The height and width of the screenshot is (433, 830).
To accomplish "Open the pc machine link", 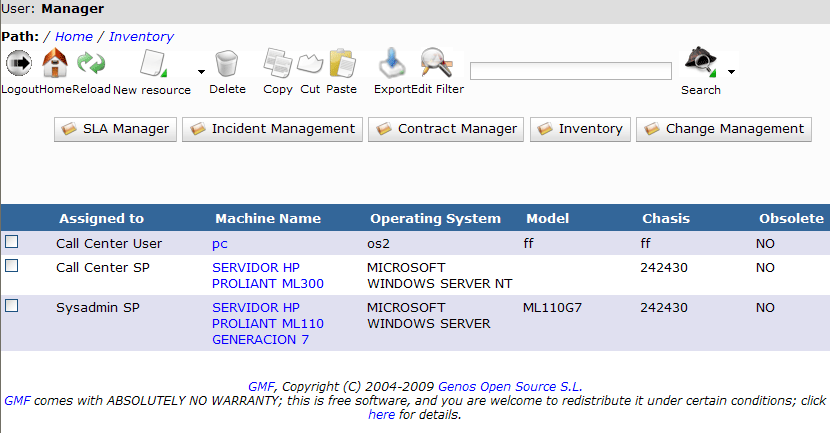I will [x=220, y=244].
